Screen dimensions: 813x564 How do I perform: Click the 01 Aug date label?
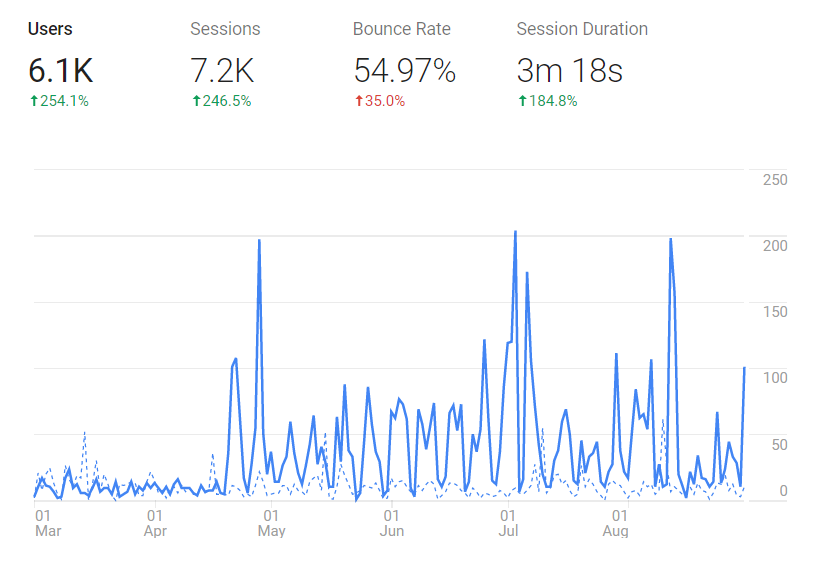point(616,523)
